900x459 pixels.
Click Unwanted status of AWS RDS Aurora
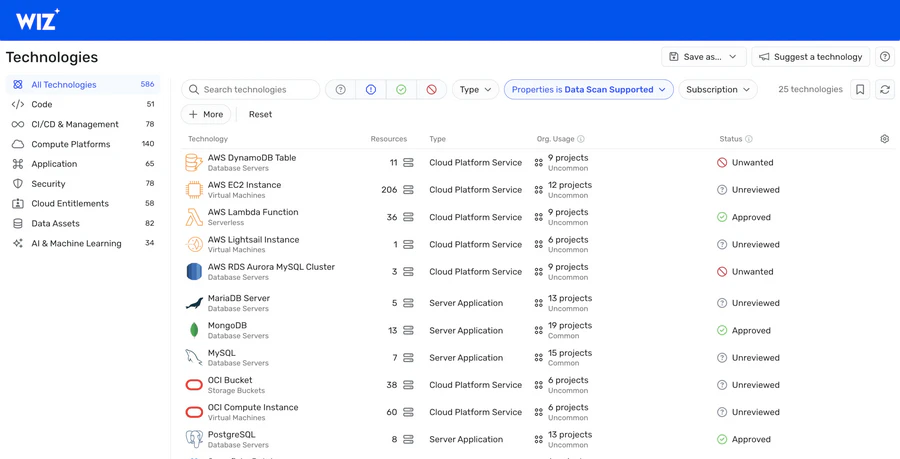tap(752, 271)
